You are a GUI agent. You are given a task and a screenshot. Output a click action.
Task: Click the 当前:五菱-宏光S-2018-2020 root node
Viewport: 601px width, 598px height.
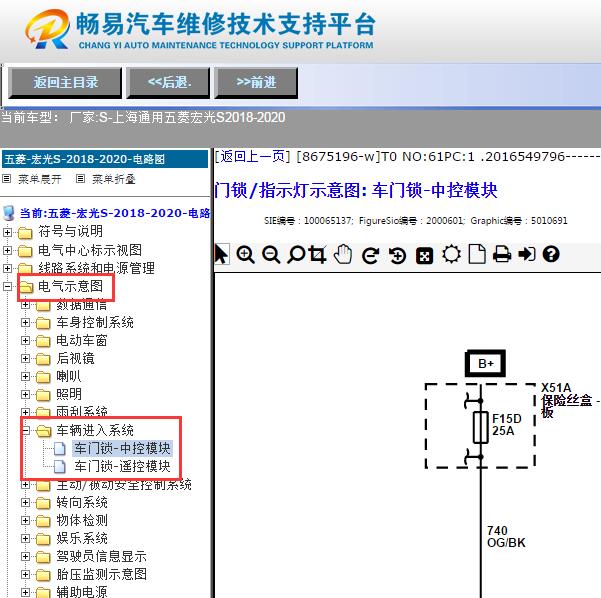[115, 213]
